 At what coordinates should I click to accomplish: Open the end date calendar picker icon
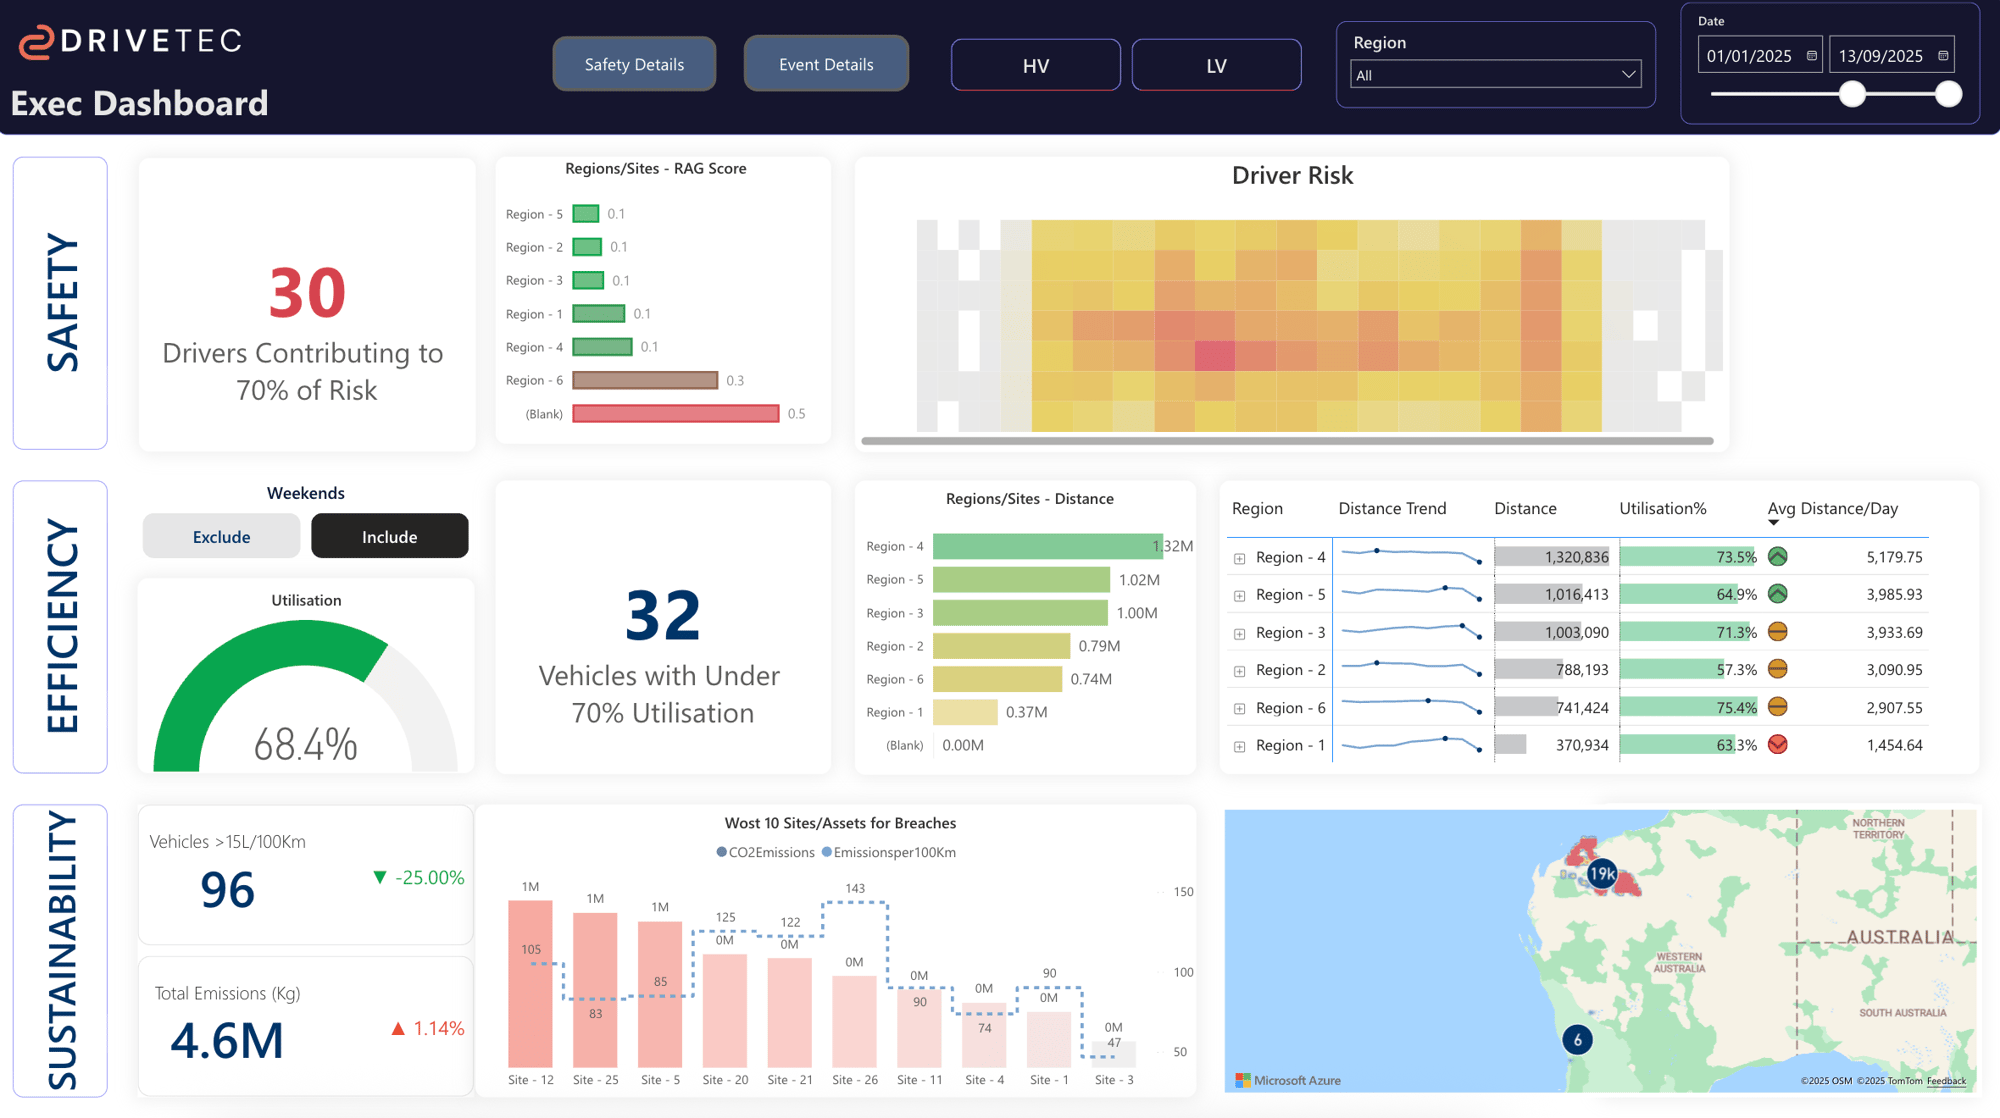coord(1943,56)
